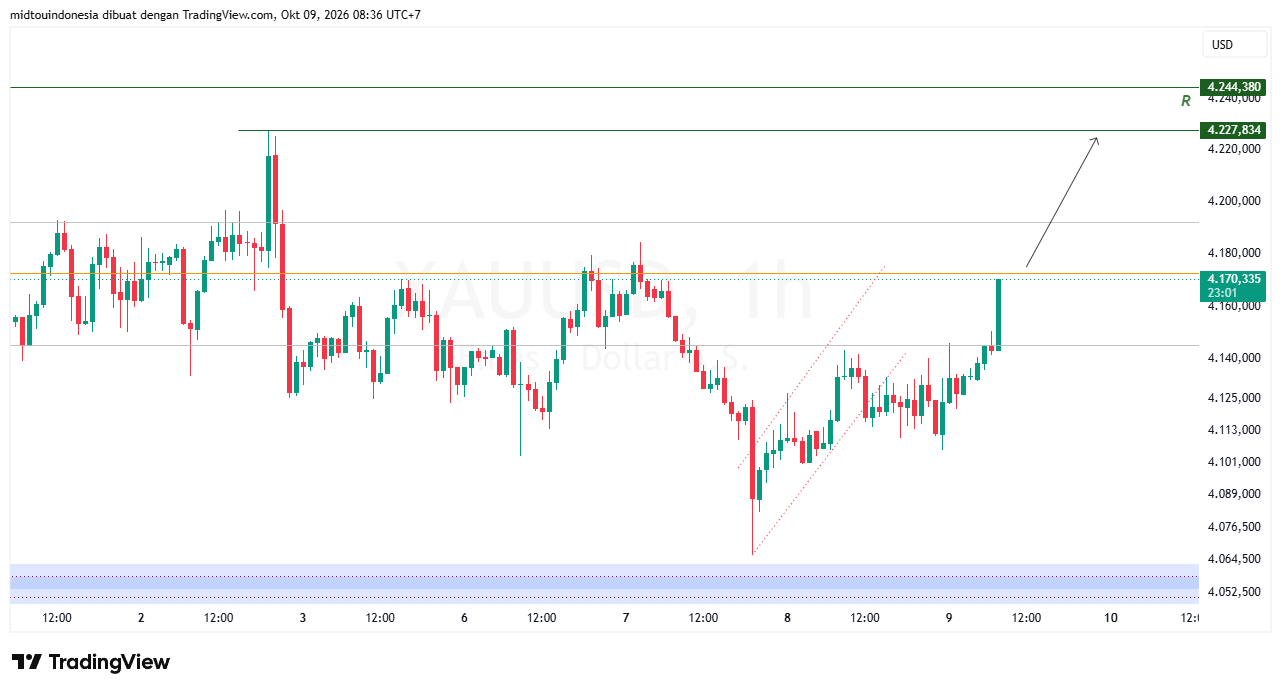Click the 4.140,000 price axis value
Image resolution: width=1281 pixels, height=692 pixels.
(1234, 358)
